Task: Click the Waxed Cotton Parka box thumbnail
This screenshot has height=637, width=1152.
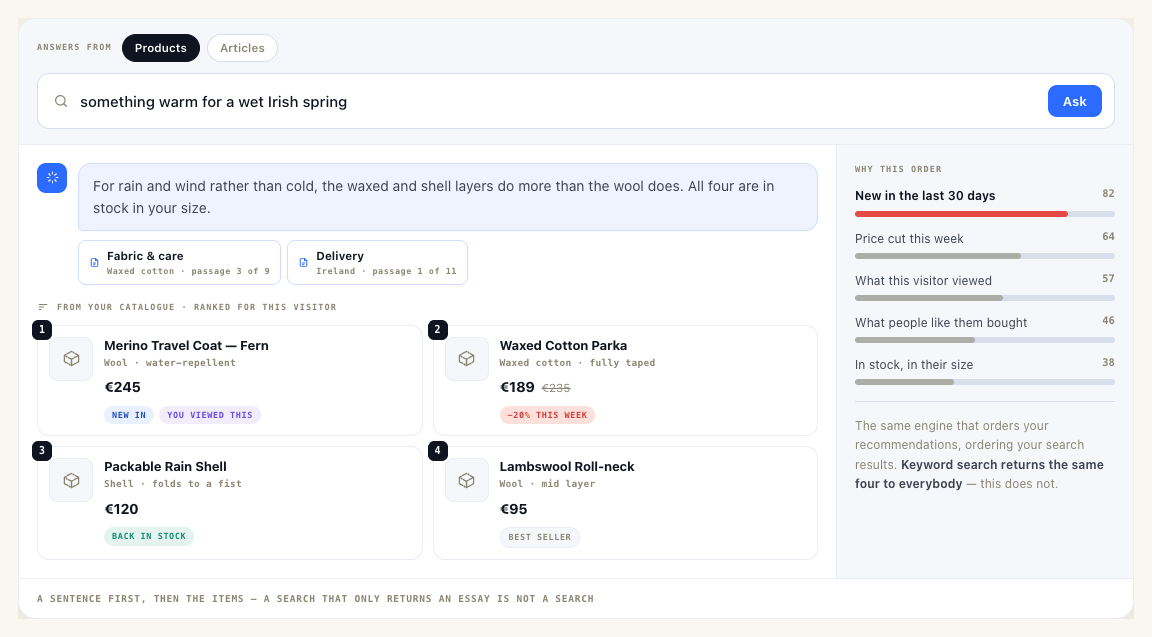Action: click(x=467, y=359)
